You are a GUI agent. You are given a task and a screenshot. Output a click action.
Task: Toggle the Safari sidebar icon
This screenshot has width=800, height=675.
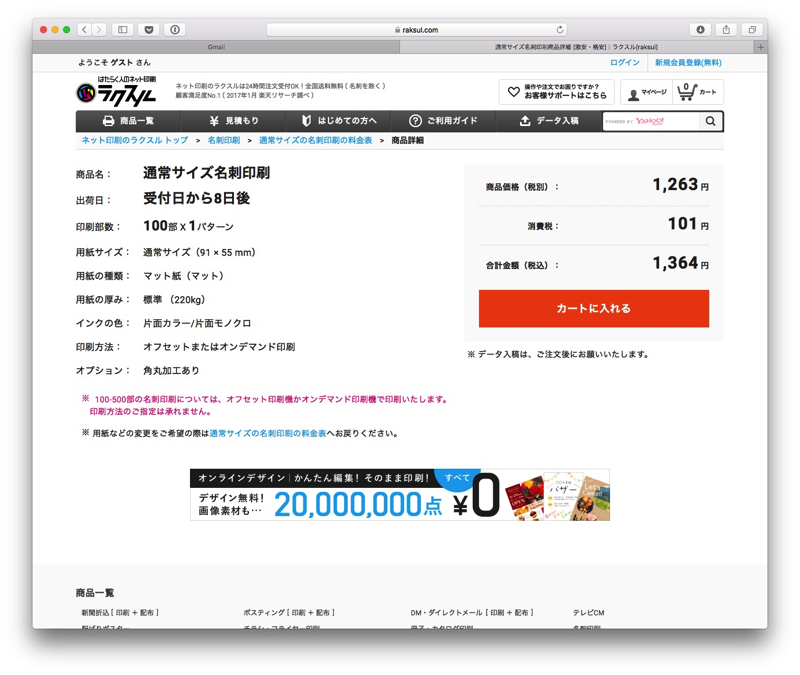[x=122, y=30]
